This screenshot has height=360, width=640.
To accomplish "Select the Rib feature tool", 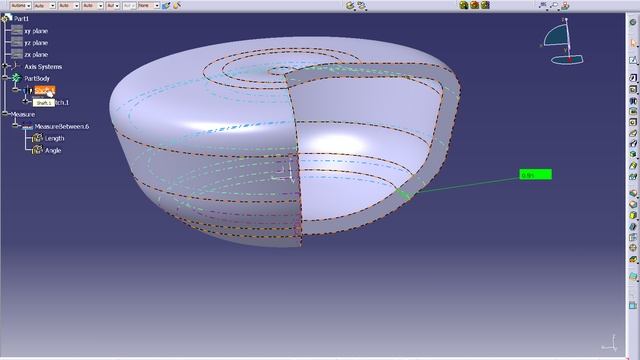I will click(633, 133).
